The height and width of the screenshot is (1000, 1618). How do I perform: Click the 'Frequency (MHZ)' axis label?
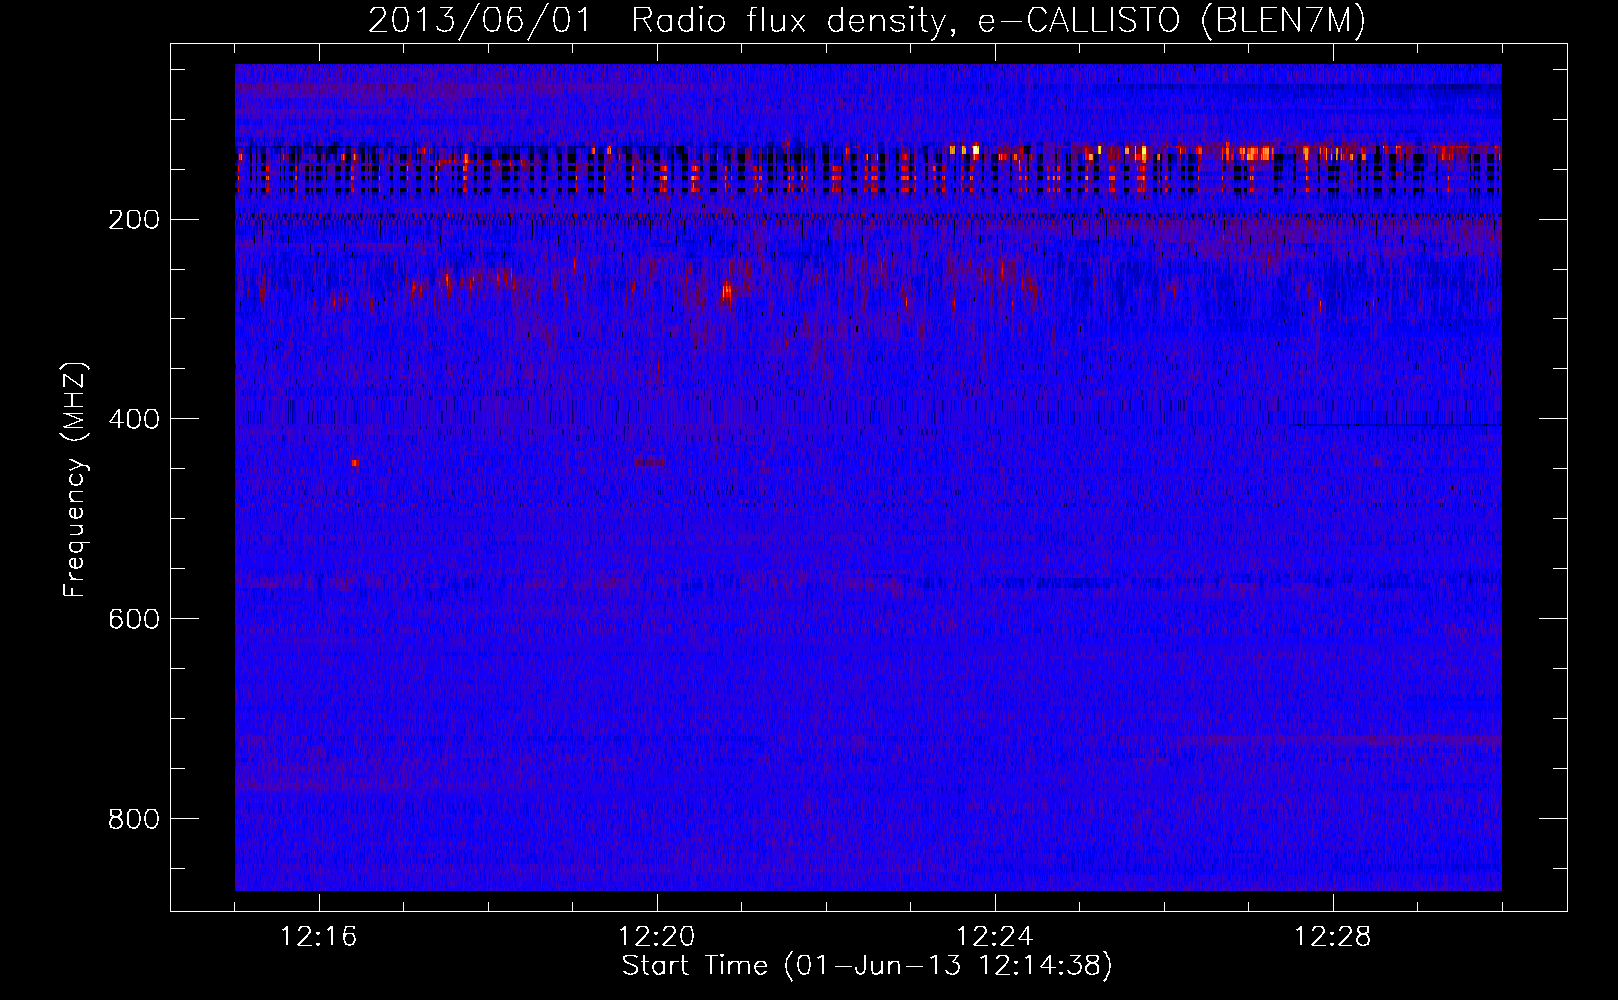point(75,479)
